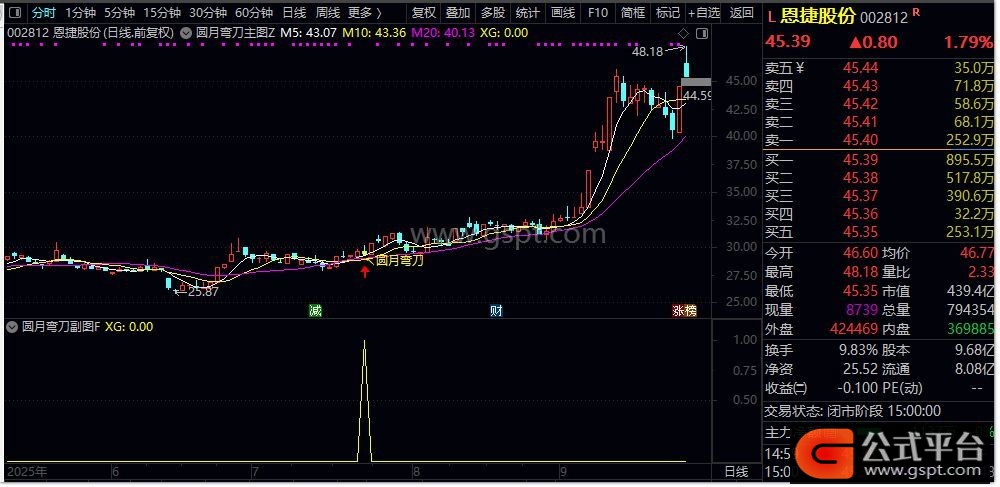Viewport: 1000px width, 487px height.
Task: Toggle the left sidebar panel icon
Action: coord(16,12)
